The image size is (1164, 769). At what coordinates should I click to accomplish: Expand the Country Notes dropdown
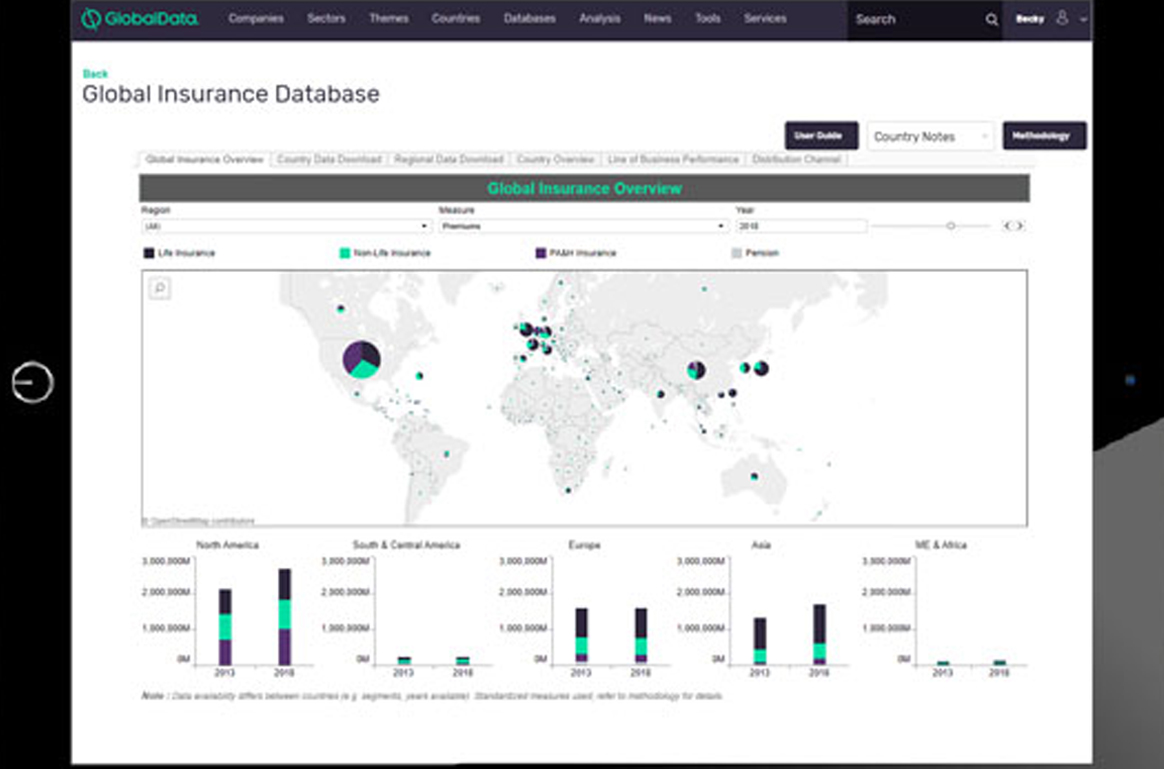pos(930,137)
